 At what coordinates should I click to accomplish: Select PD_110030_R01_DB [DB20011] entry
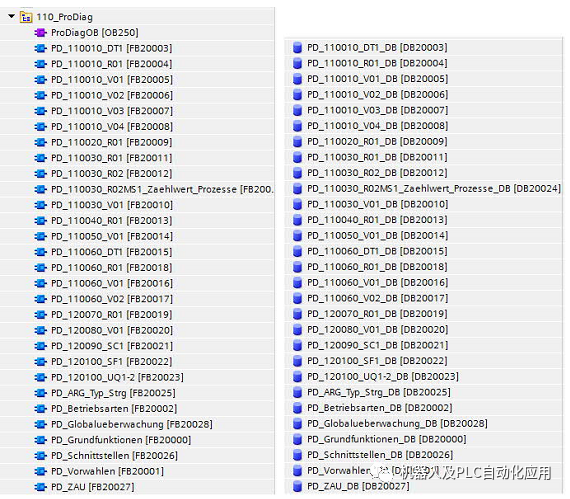377,157
